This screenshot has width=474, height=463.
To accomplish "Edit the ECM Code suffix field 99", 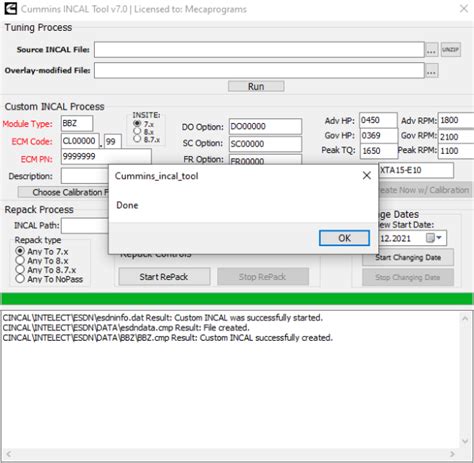I will point(113,142).
